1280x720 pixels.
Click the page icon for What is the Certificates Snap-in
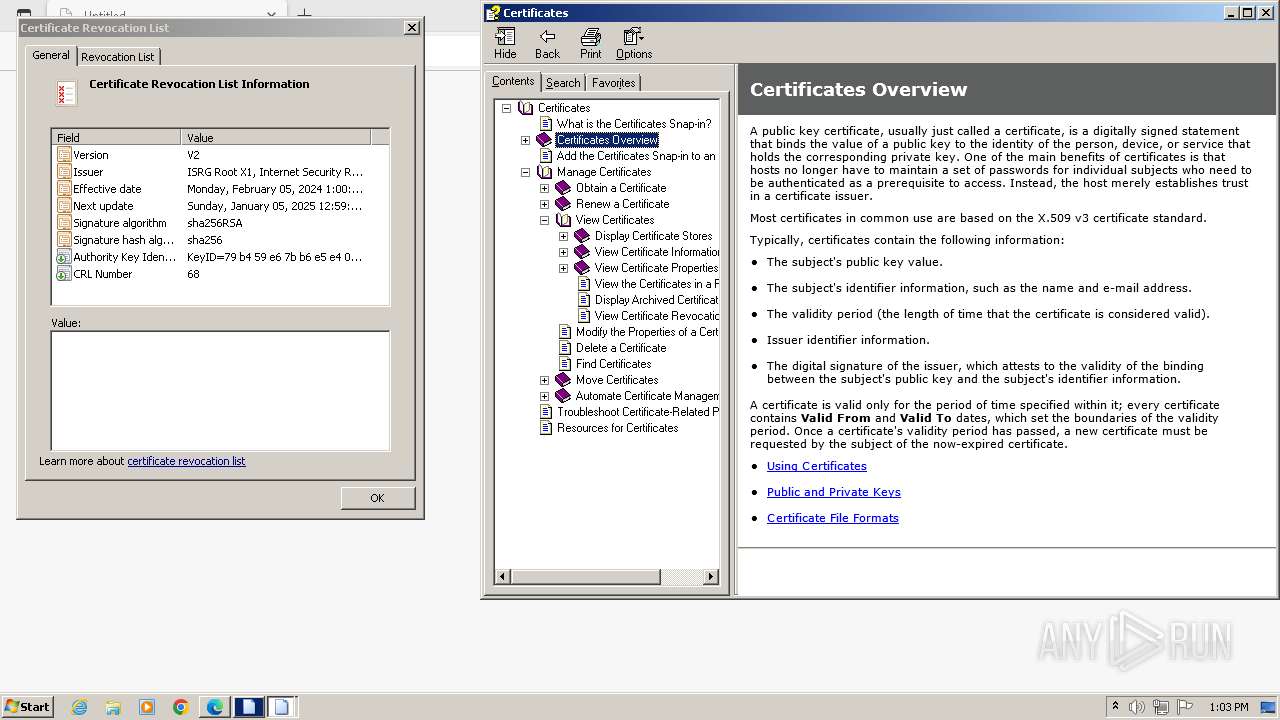click(x=546, y=124)
